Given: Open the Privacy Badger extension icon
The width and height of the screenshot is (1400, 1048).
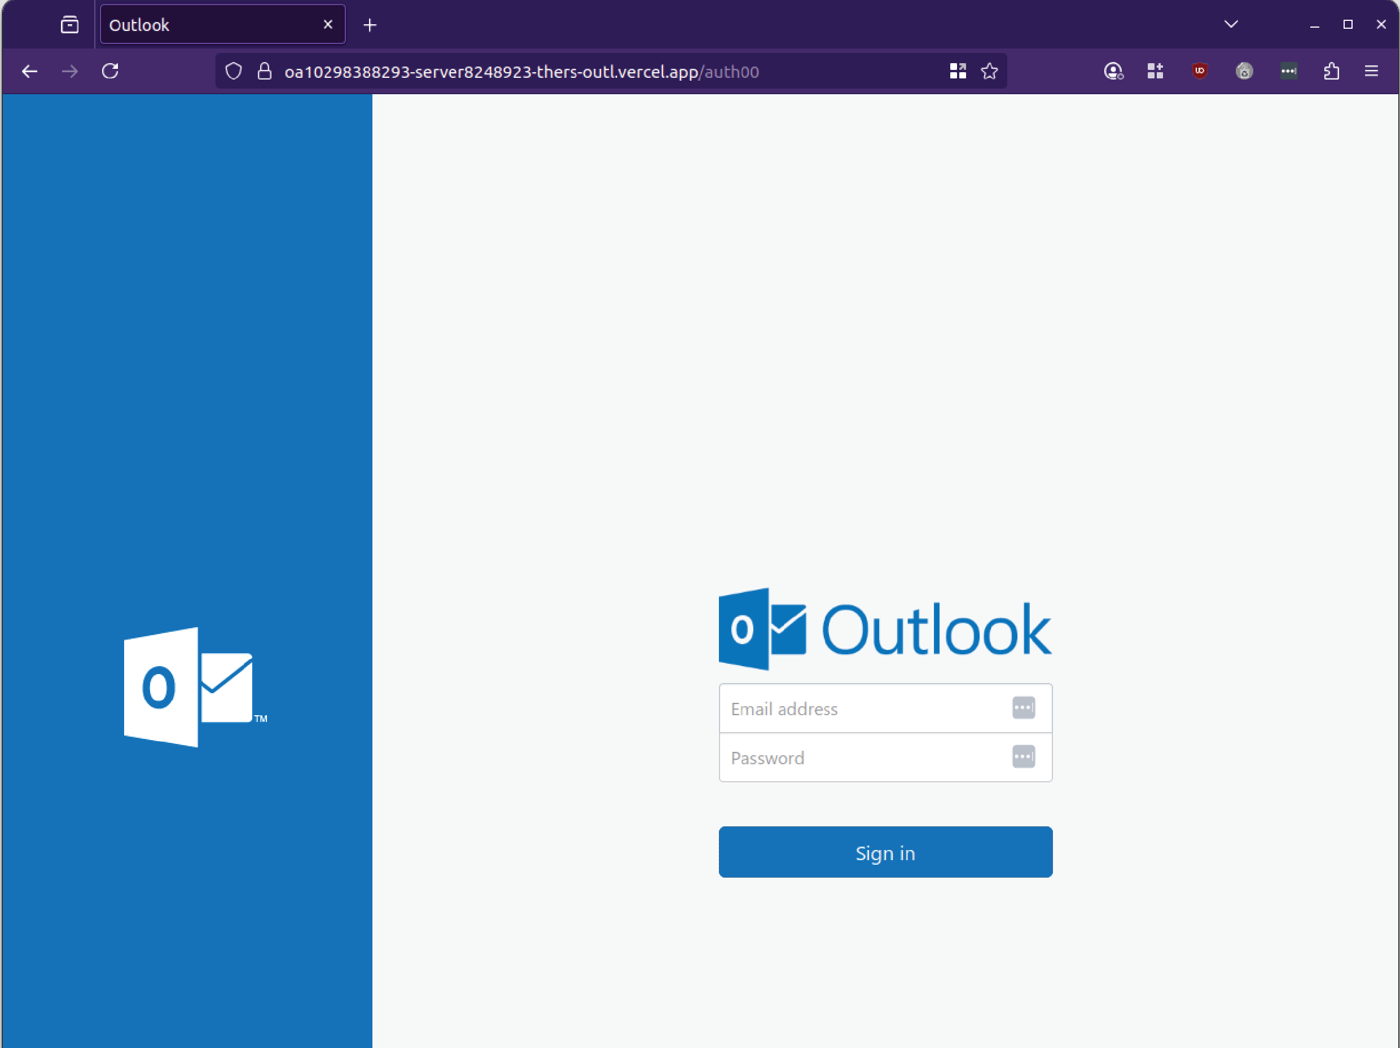Looking at the screenshot, I should pyautogui.click(x=1243, y=71).
